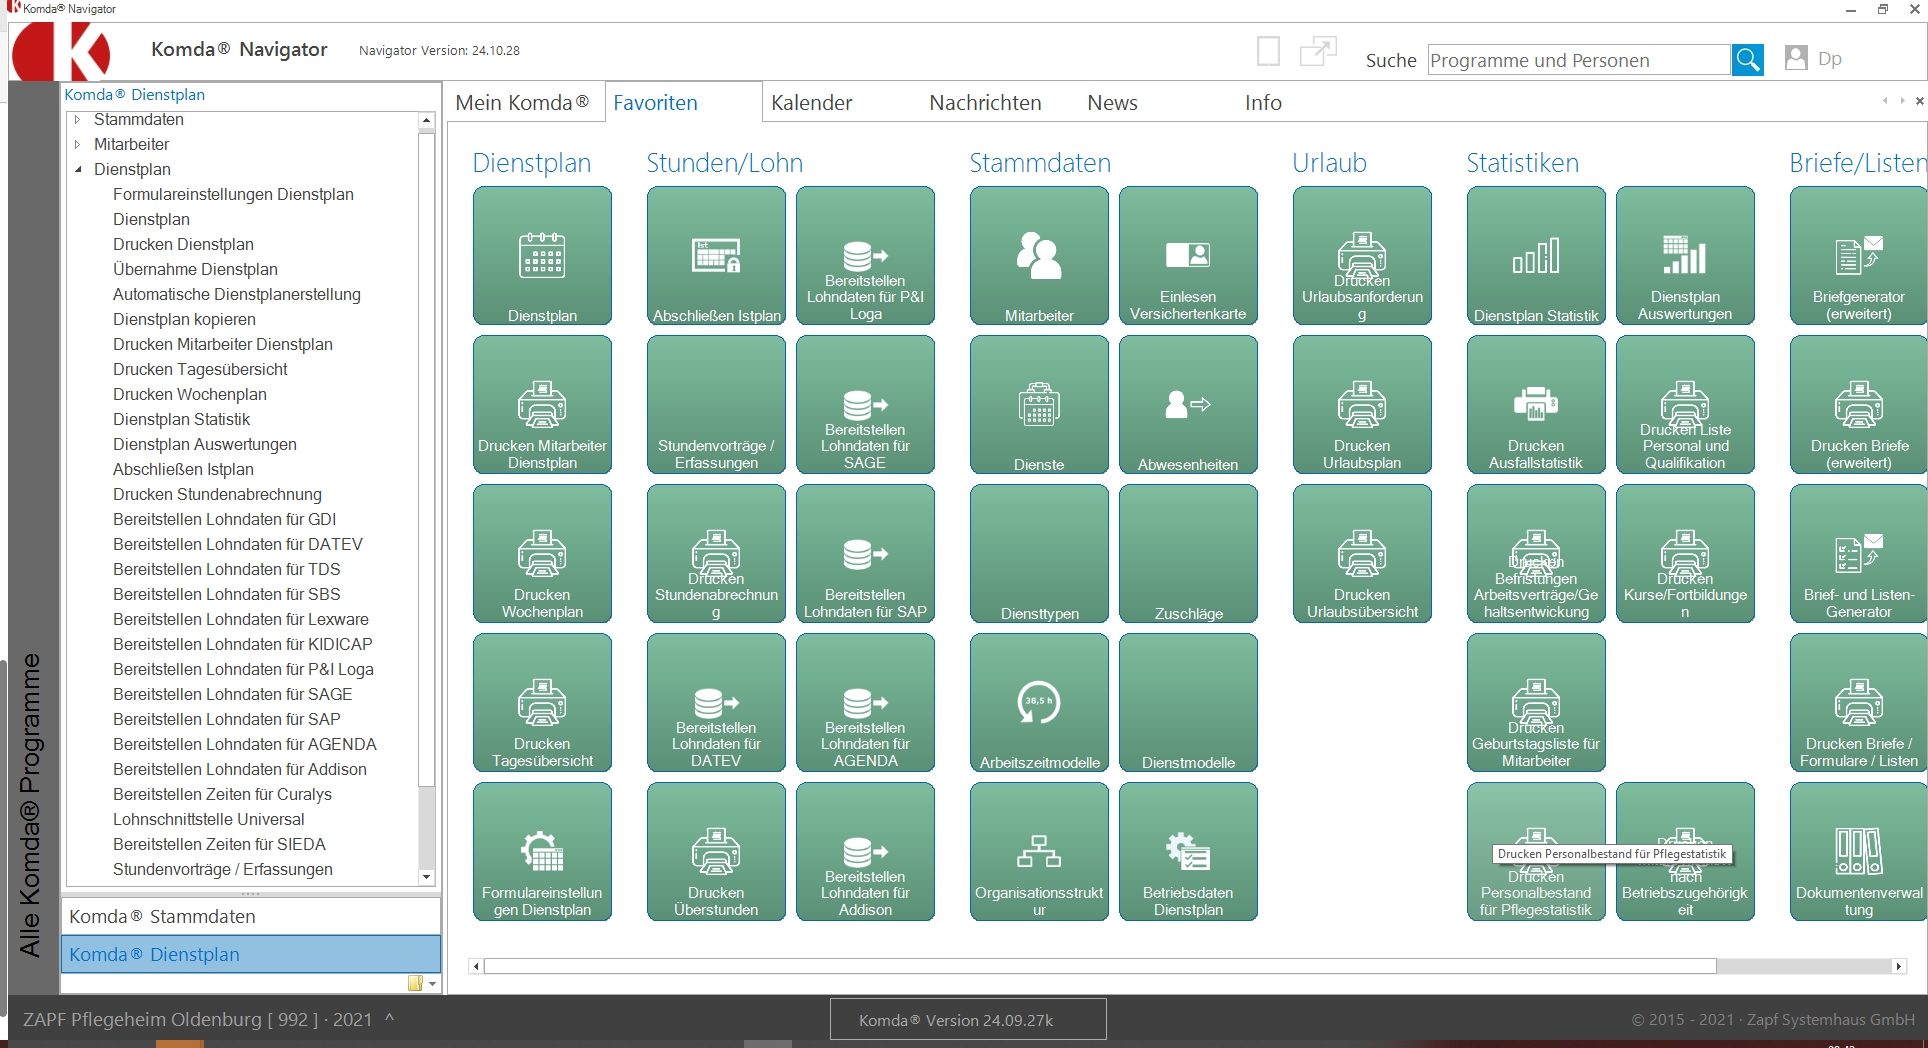Switch to the Kalender tab
Screen dimensions: 1928x1048
(x=811, y=103)
